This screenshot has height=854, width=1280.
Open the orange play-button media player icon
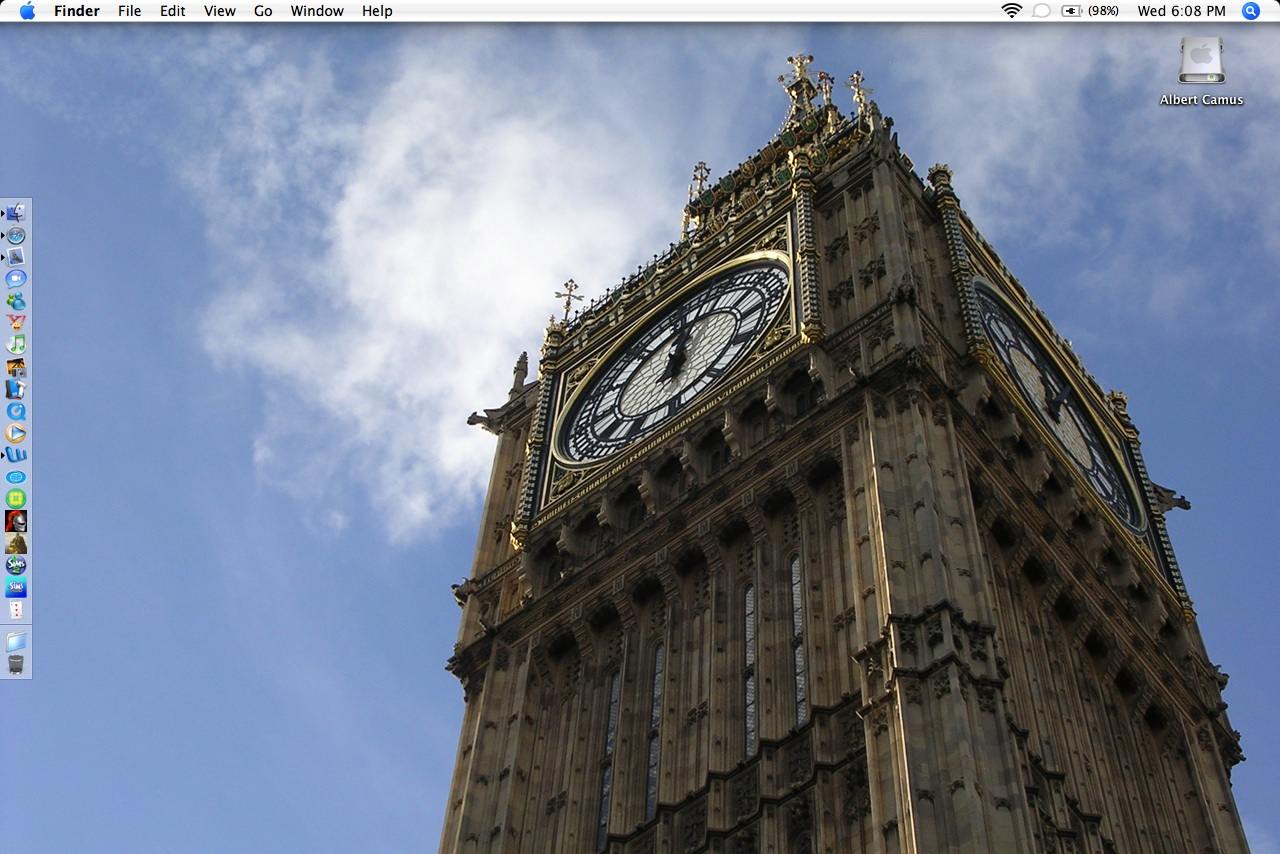16,433
